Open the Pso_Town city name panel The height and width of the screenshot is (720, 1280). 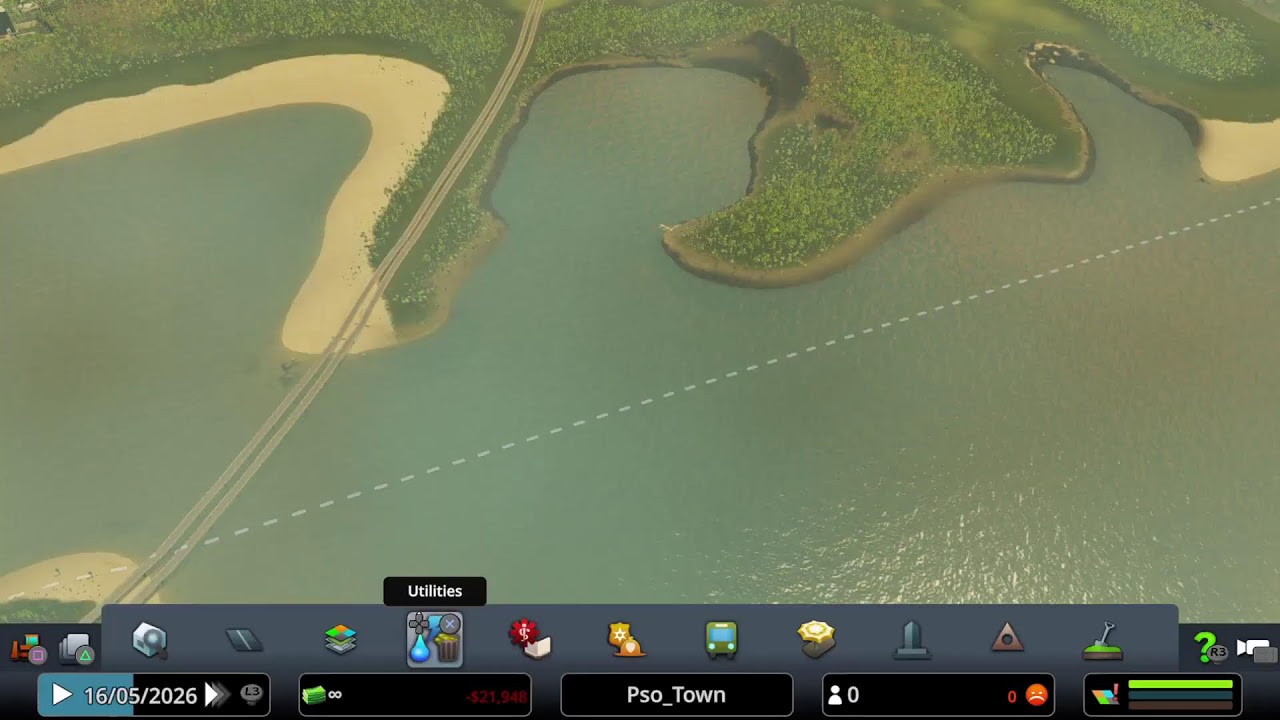677,695
